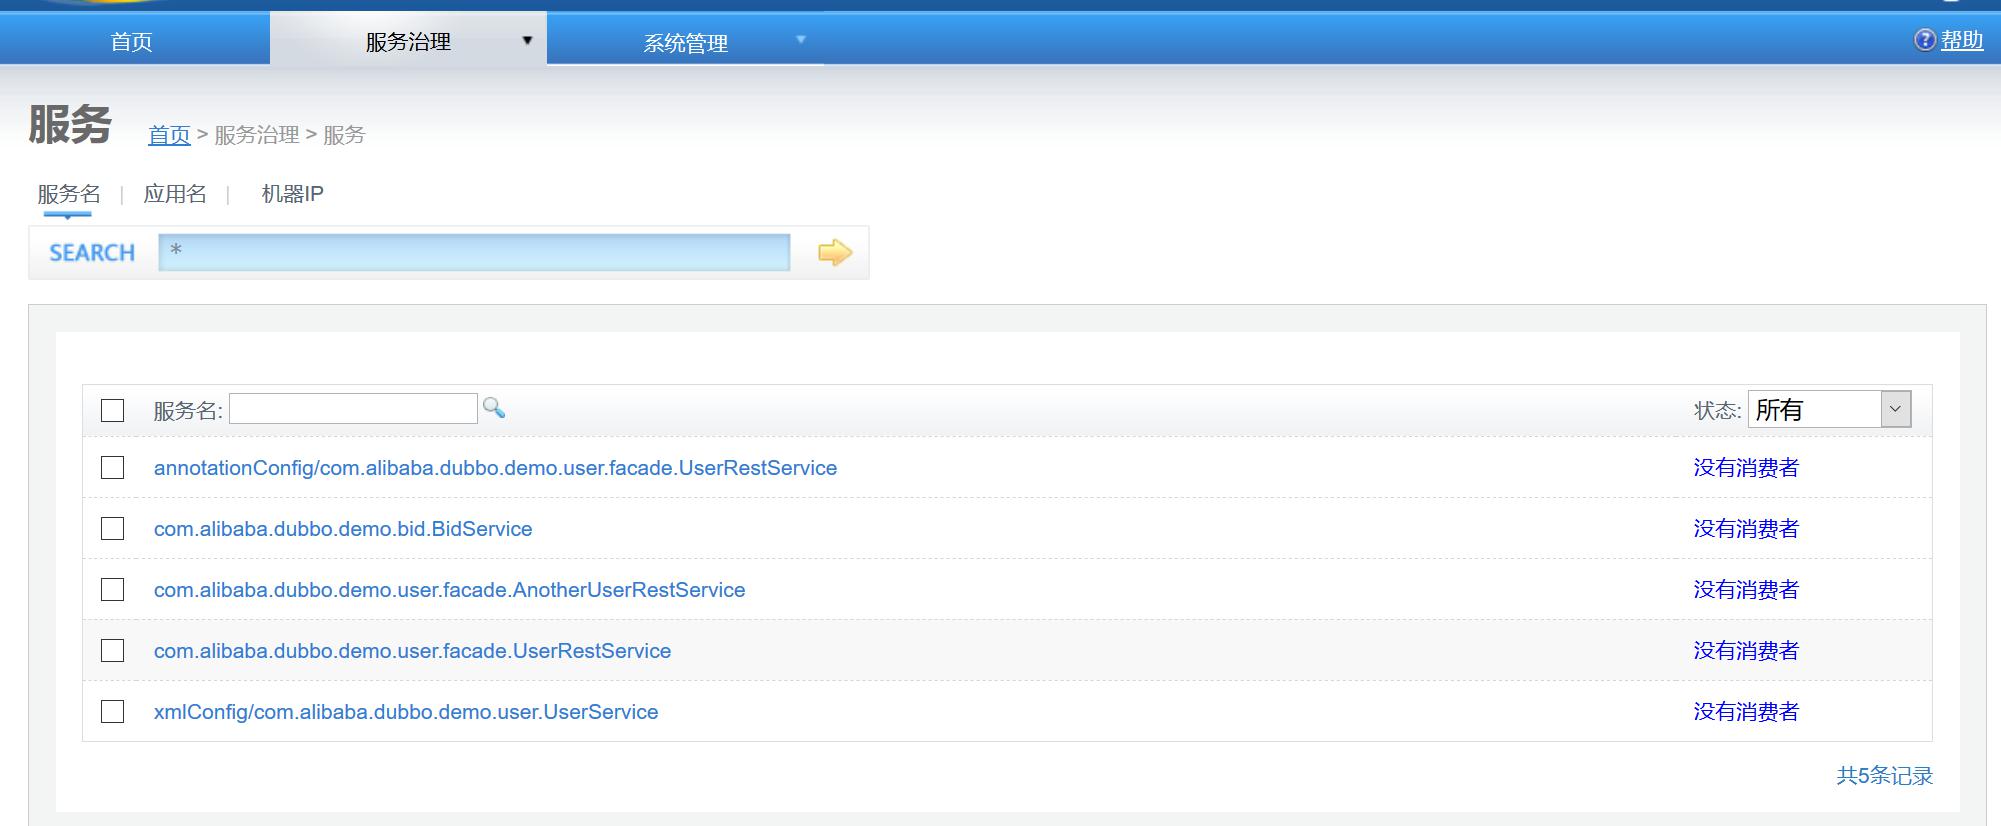Click 首页 breadcrumb link

pyautogui.click(x=169, y=135)
